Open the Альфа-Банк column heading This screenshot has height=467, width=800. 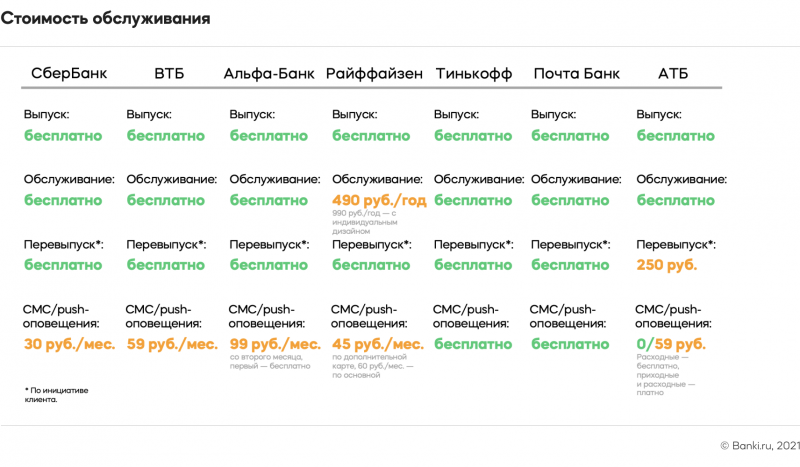tap(269, 74)
